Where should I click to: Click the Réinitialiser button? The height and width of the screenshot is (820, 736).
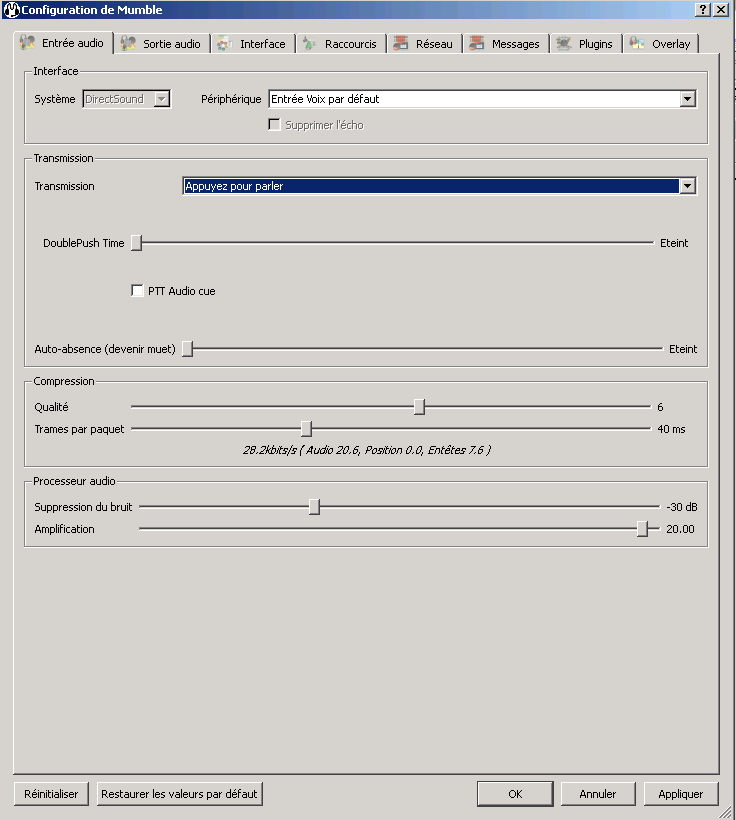coord(51,794)
